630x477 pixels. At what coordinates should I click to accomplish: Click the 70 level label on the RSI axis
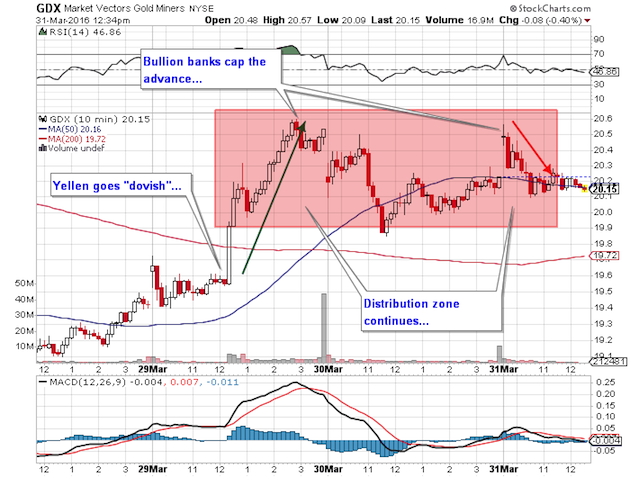click(599, 53)
